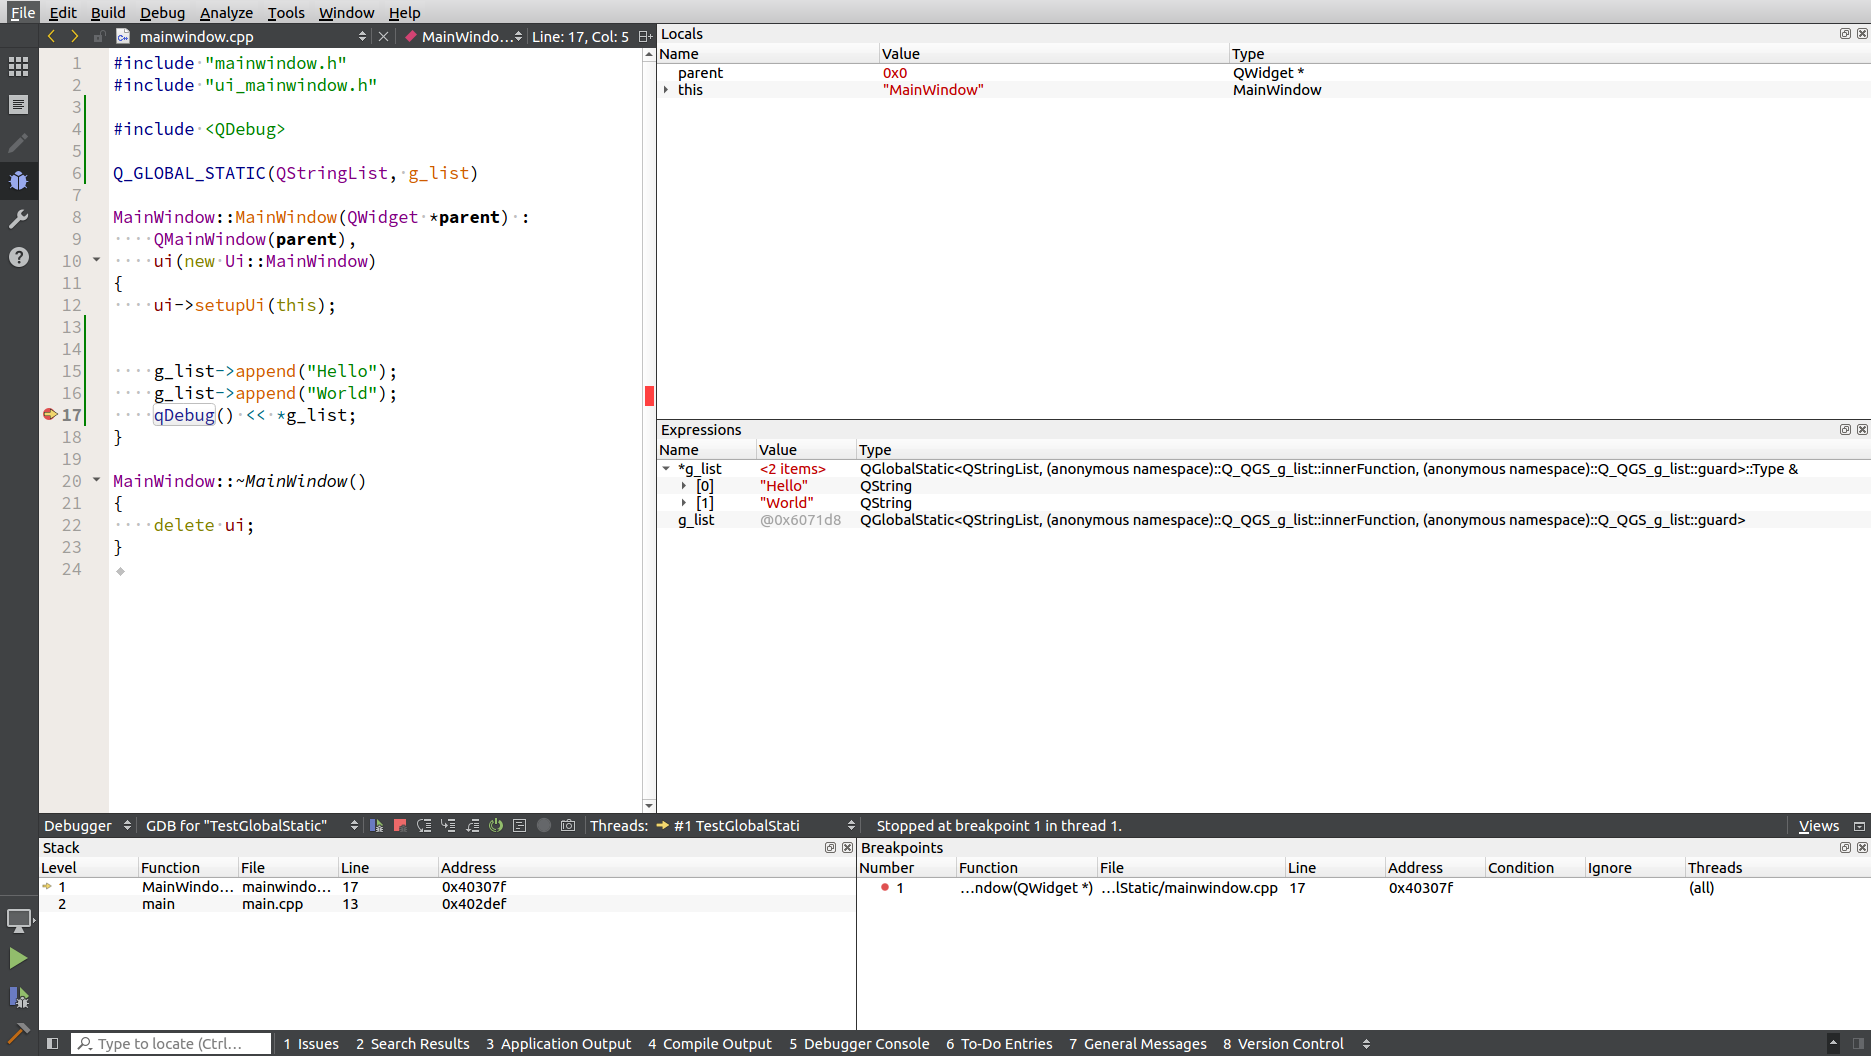Click the green Run button
Viewport: 1871px width, 1056px height.
(x=18, y=958)
